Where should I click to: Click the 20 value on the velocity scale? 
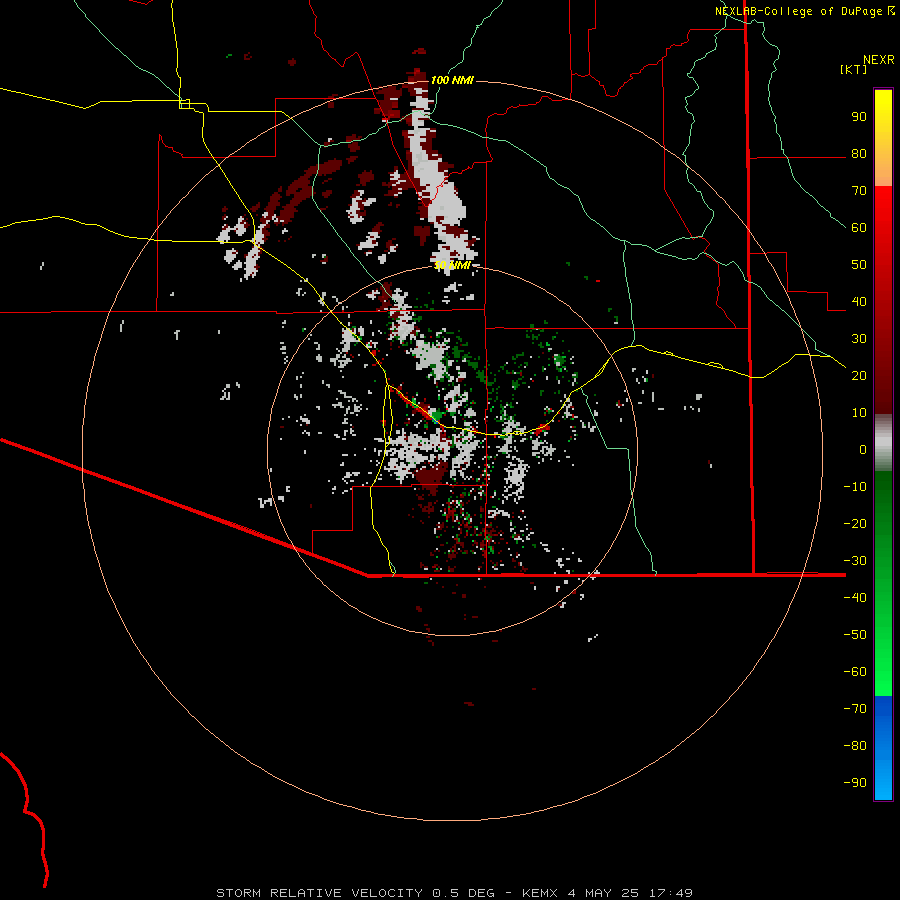[859, 375]
